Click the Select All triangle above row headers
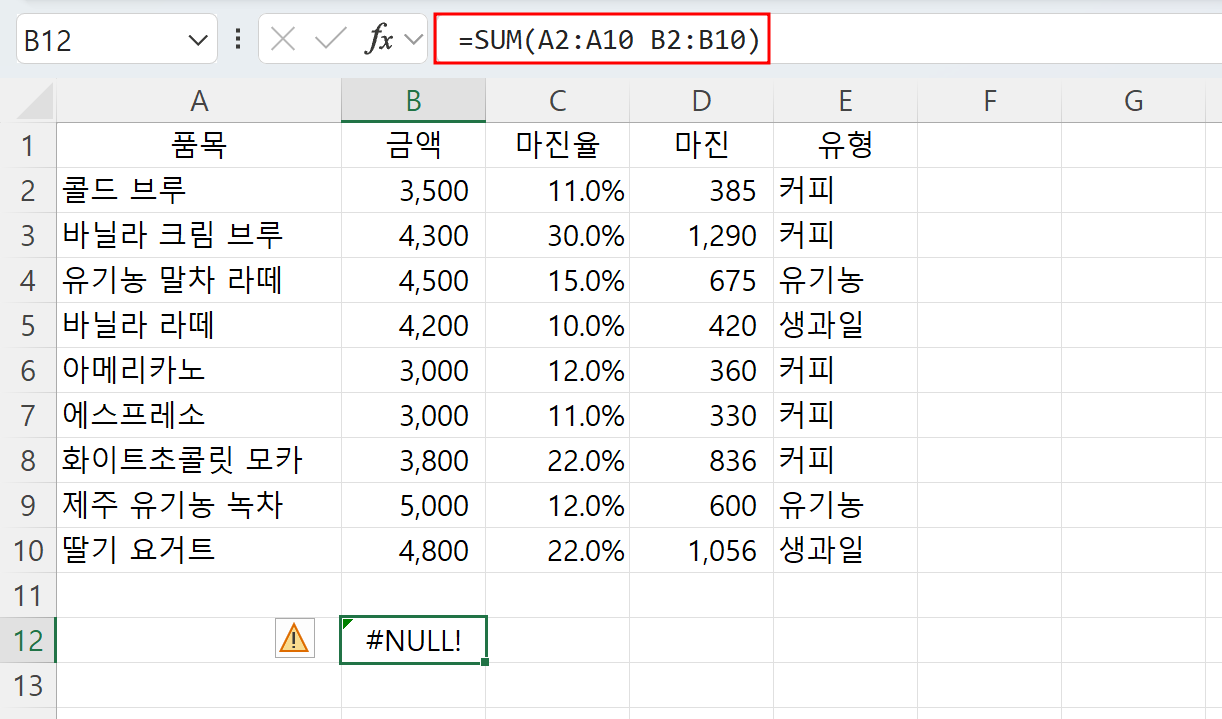1222x719 pixels. pyautogui.click(x=30, y=100)
